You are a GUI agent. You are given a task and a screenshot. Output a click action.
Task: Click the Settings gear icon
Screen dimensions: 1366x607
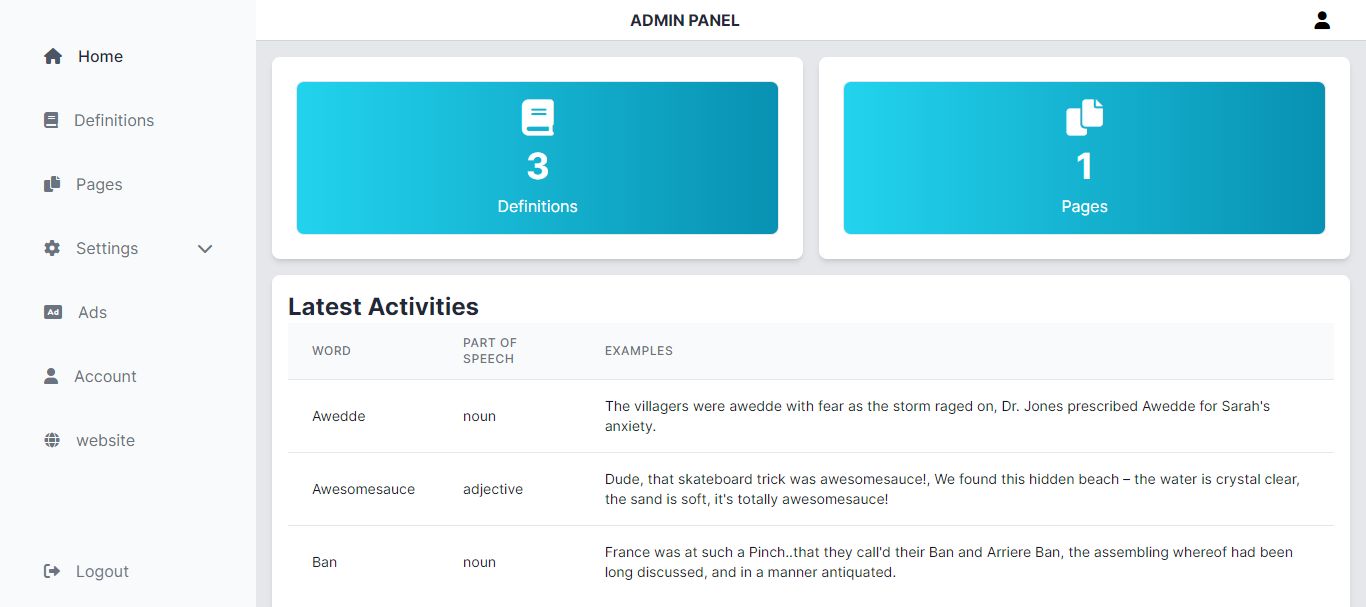pos(52,249)
